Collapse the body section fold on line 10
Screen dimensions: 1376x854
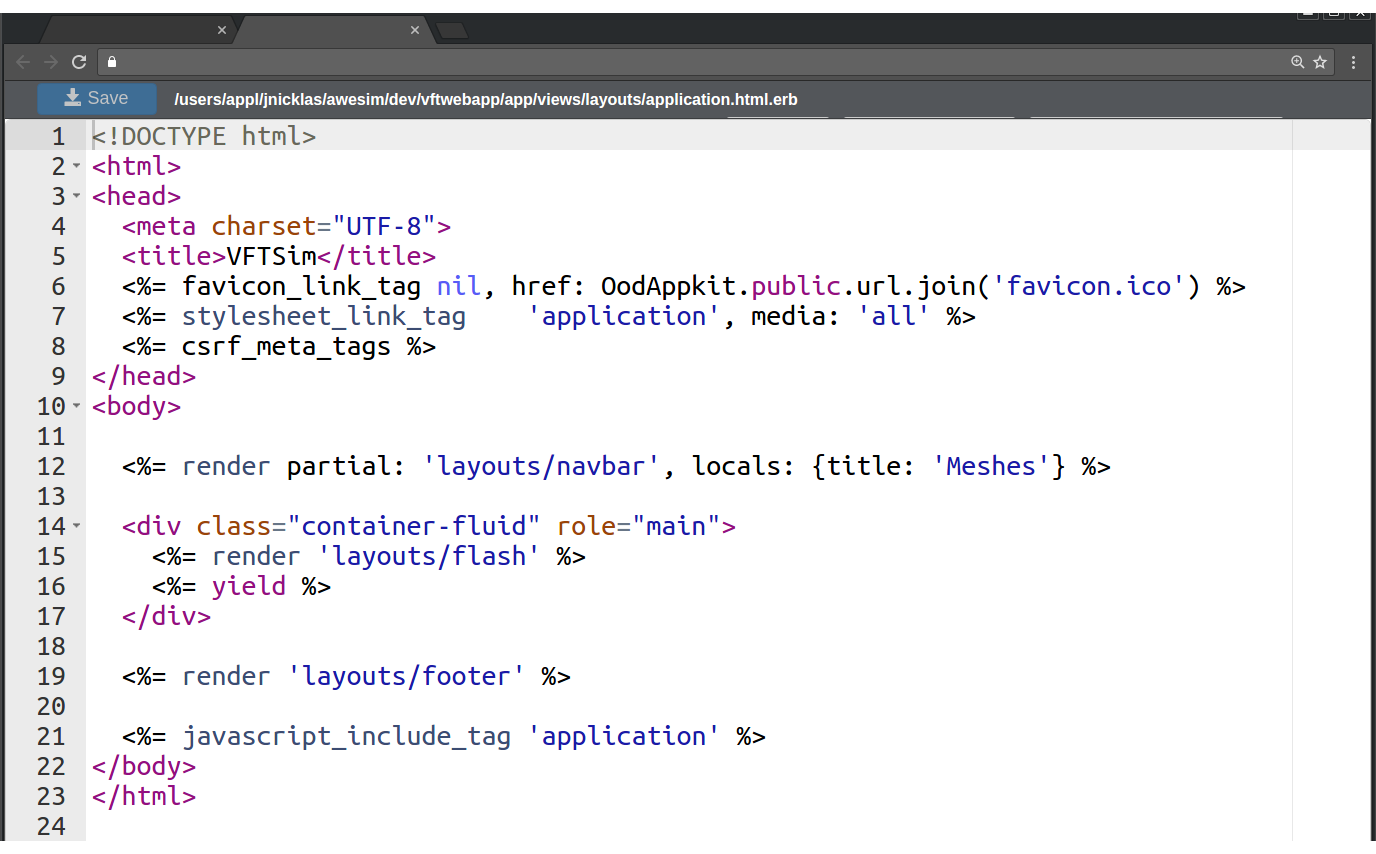click(x=77, y=406)
